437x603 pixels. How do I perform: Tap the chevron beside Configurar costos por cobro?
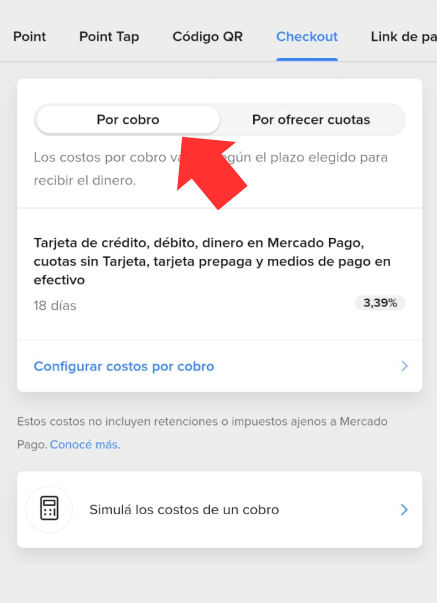[x=404, y=366]
